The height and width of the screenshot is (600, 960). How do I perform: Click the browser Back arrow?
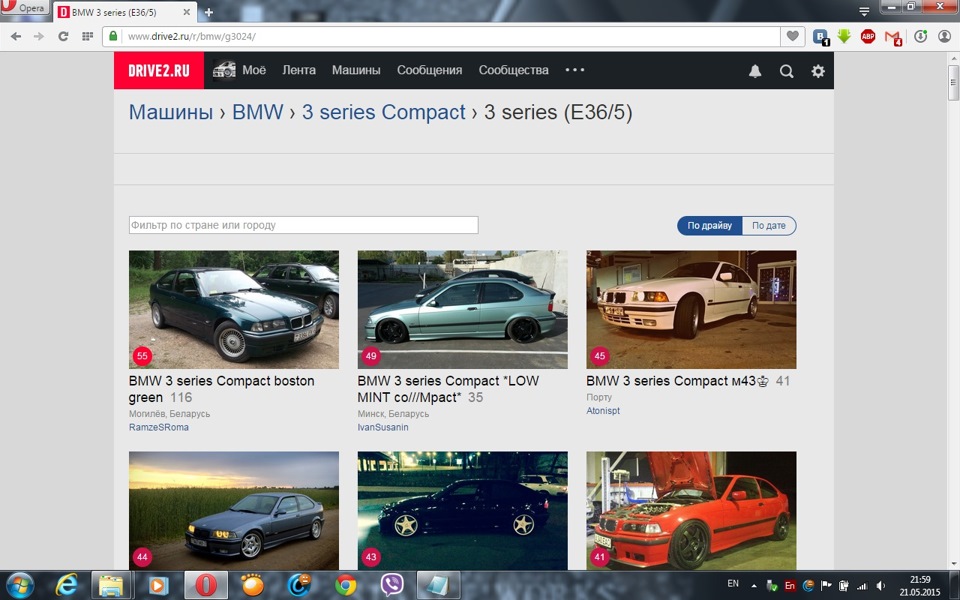[x=16, y=37]
